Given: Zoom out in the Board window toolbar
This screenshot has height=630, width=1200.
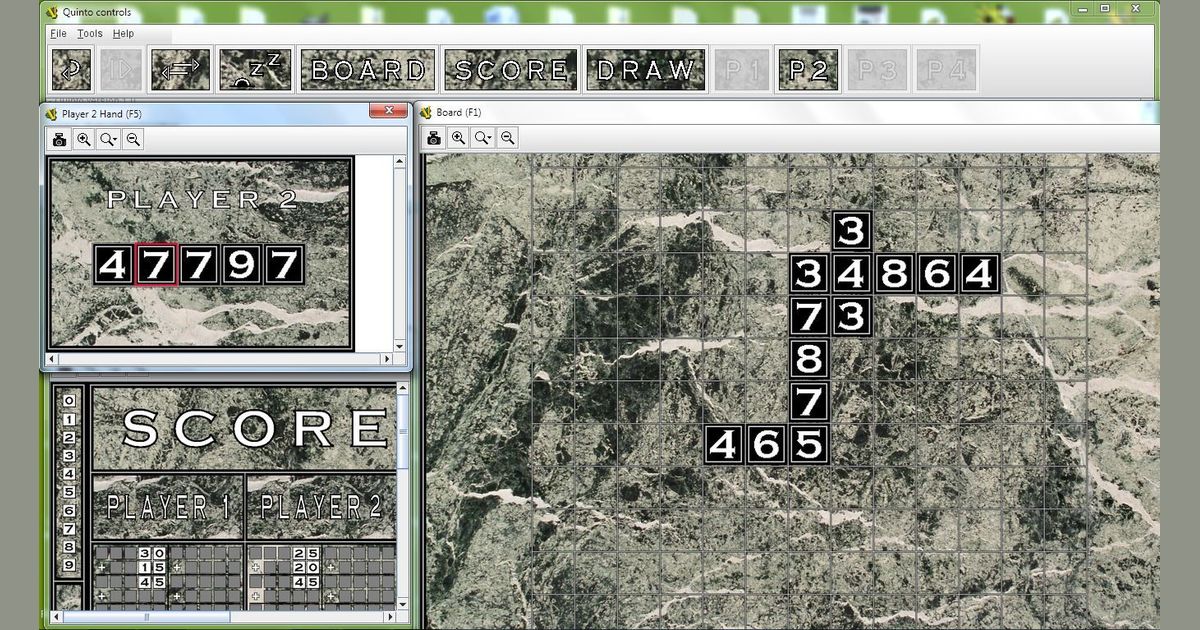Looking at the screenshot, I should pos(508,138).
